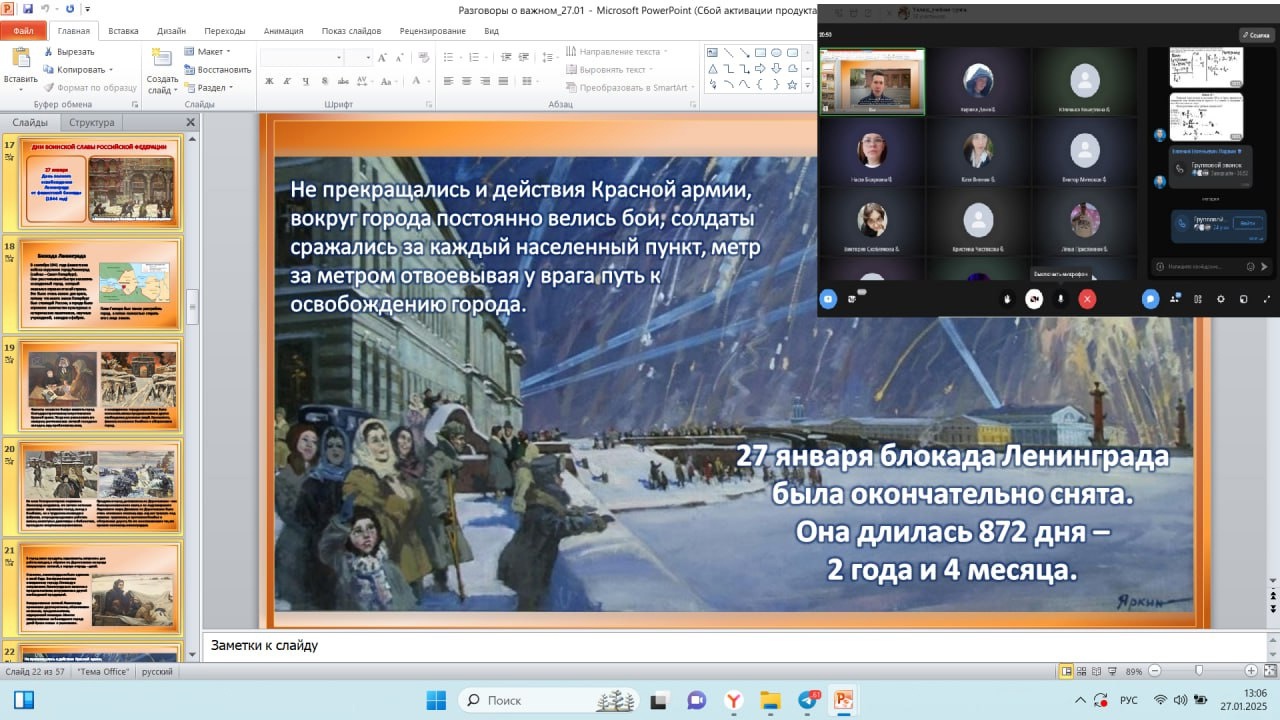Create a new slide with Создать слайд
This screenshot has width=1280, height=720.
tap(162, 69)
